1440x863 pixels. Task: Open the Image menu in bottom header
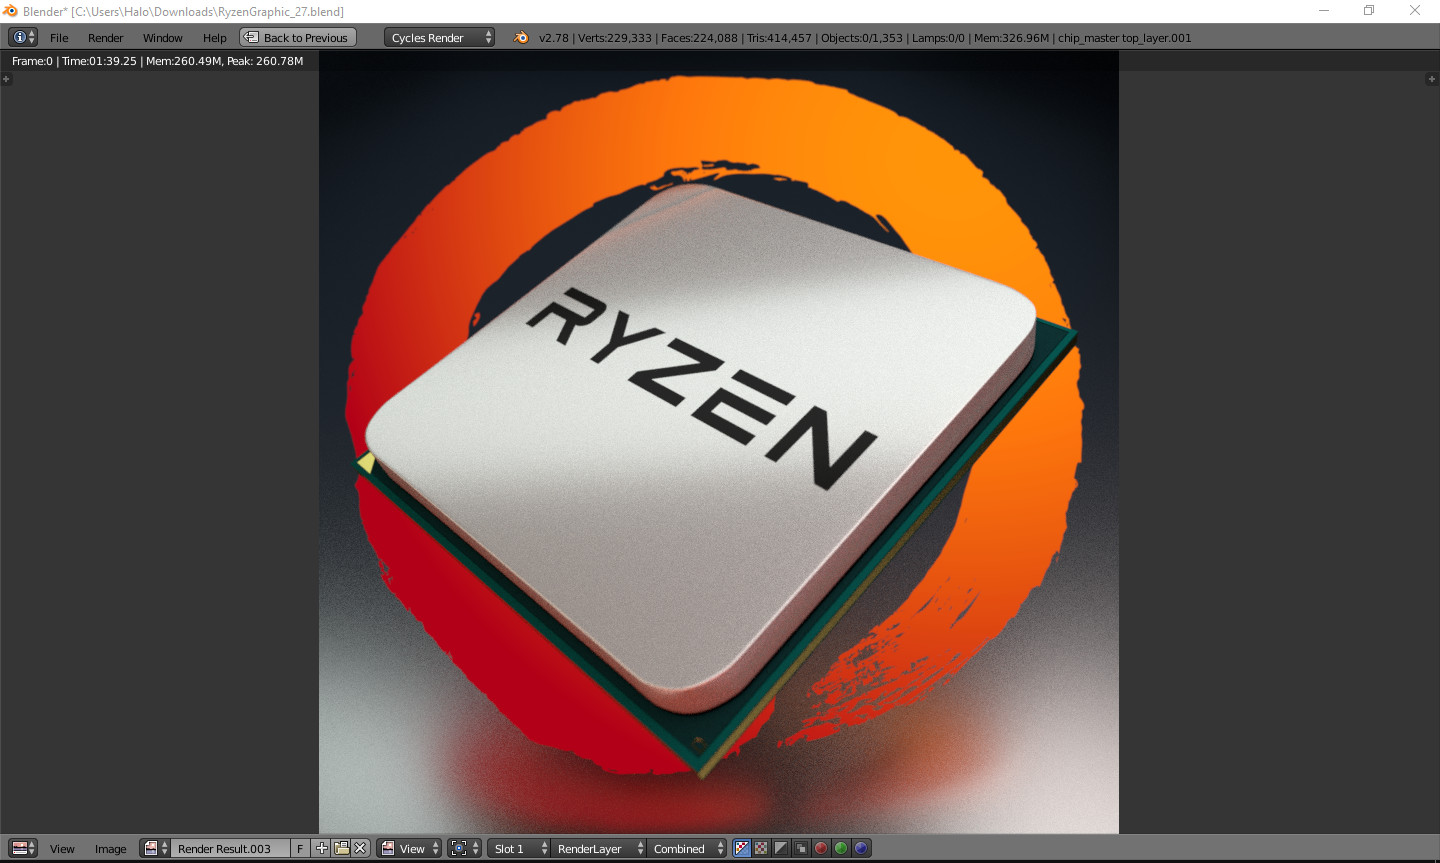click(x=110, y=848)
